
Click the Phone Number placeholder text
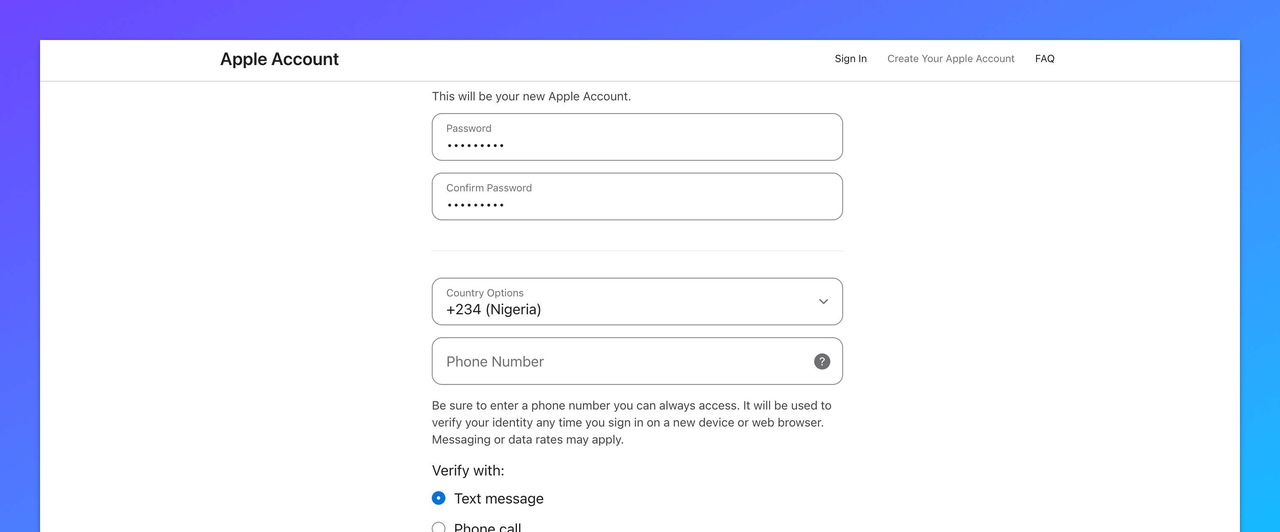tap(495, 362)
